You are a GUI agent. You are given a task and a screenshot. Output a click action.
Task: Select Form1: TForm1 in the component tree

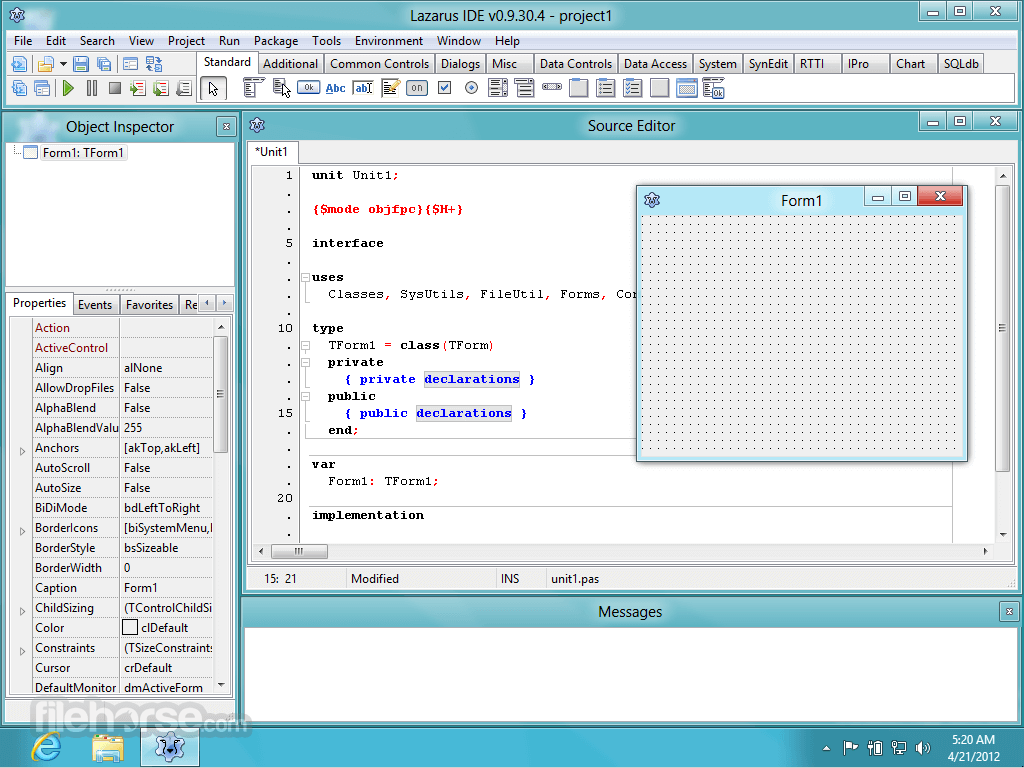[83, 153]
